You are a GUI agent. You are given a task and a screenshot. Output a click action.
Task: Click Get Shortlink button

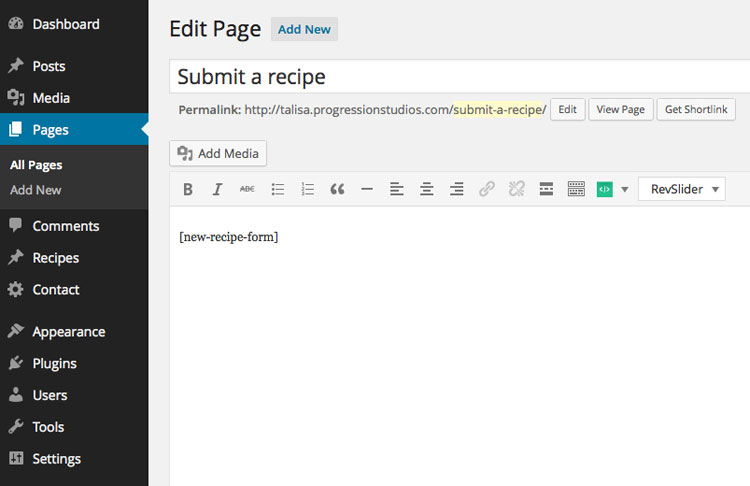[696, 110]
